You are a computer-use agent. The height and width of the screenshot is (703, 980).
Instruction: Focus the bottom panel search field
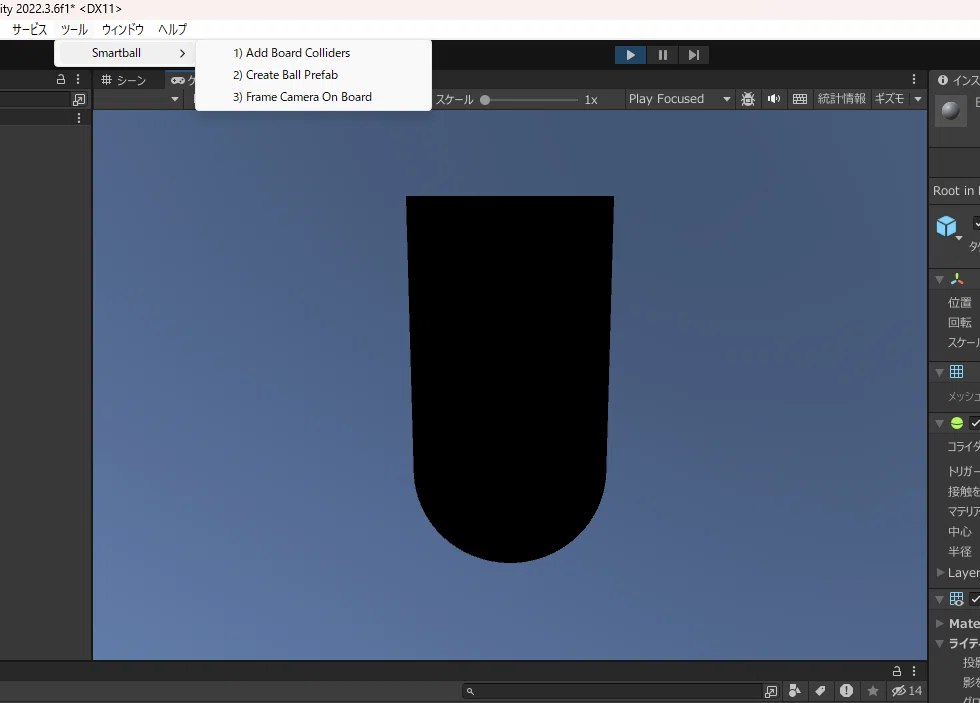[612, 691]
